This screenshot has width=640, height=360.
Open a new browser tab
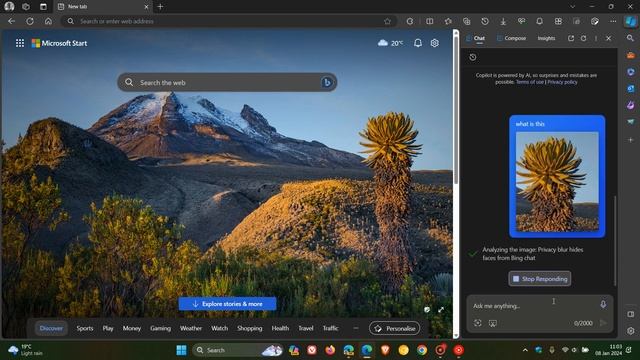[160, 7]
